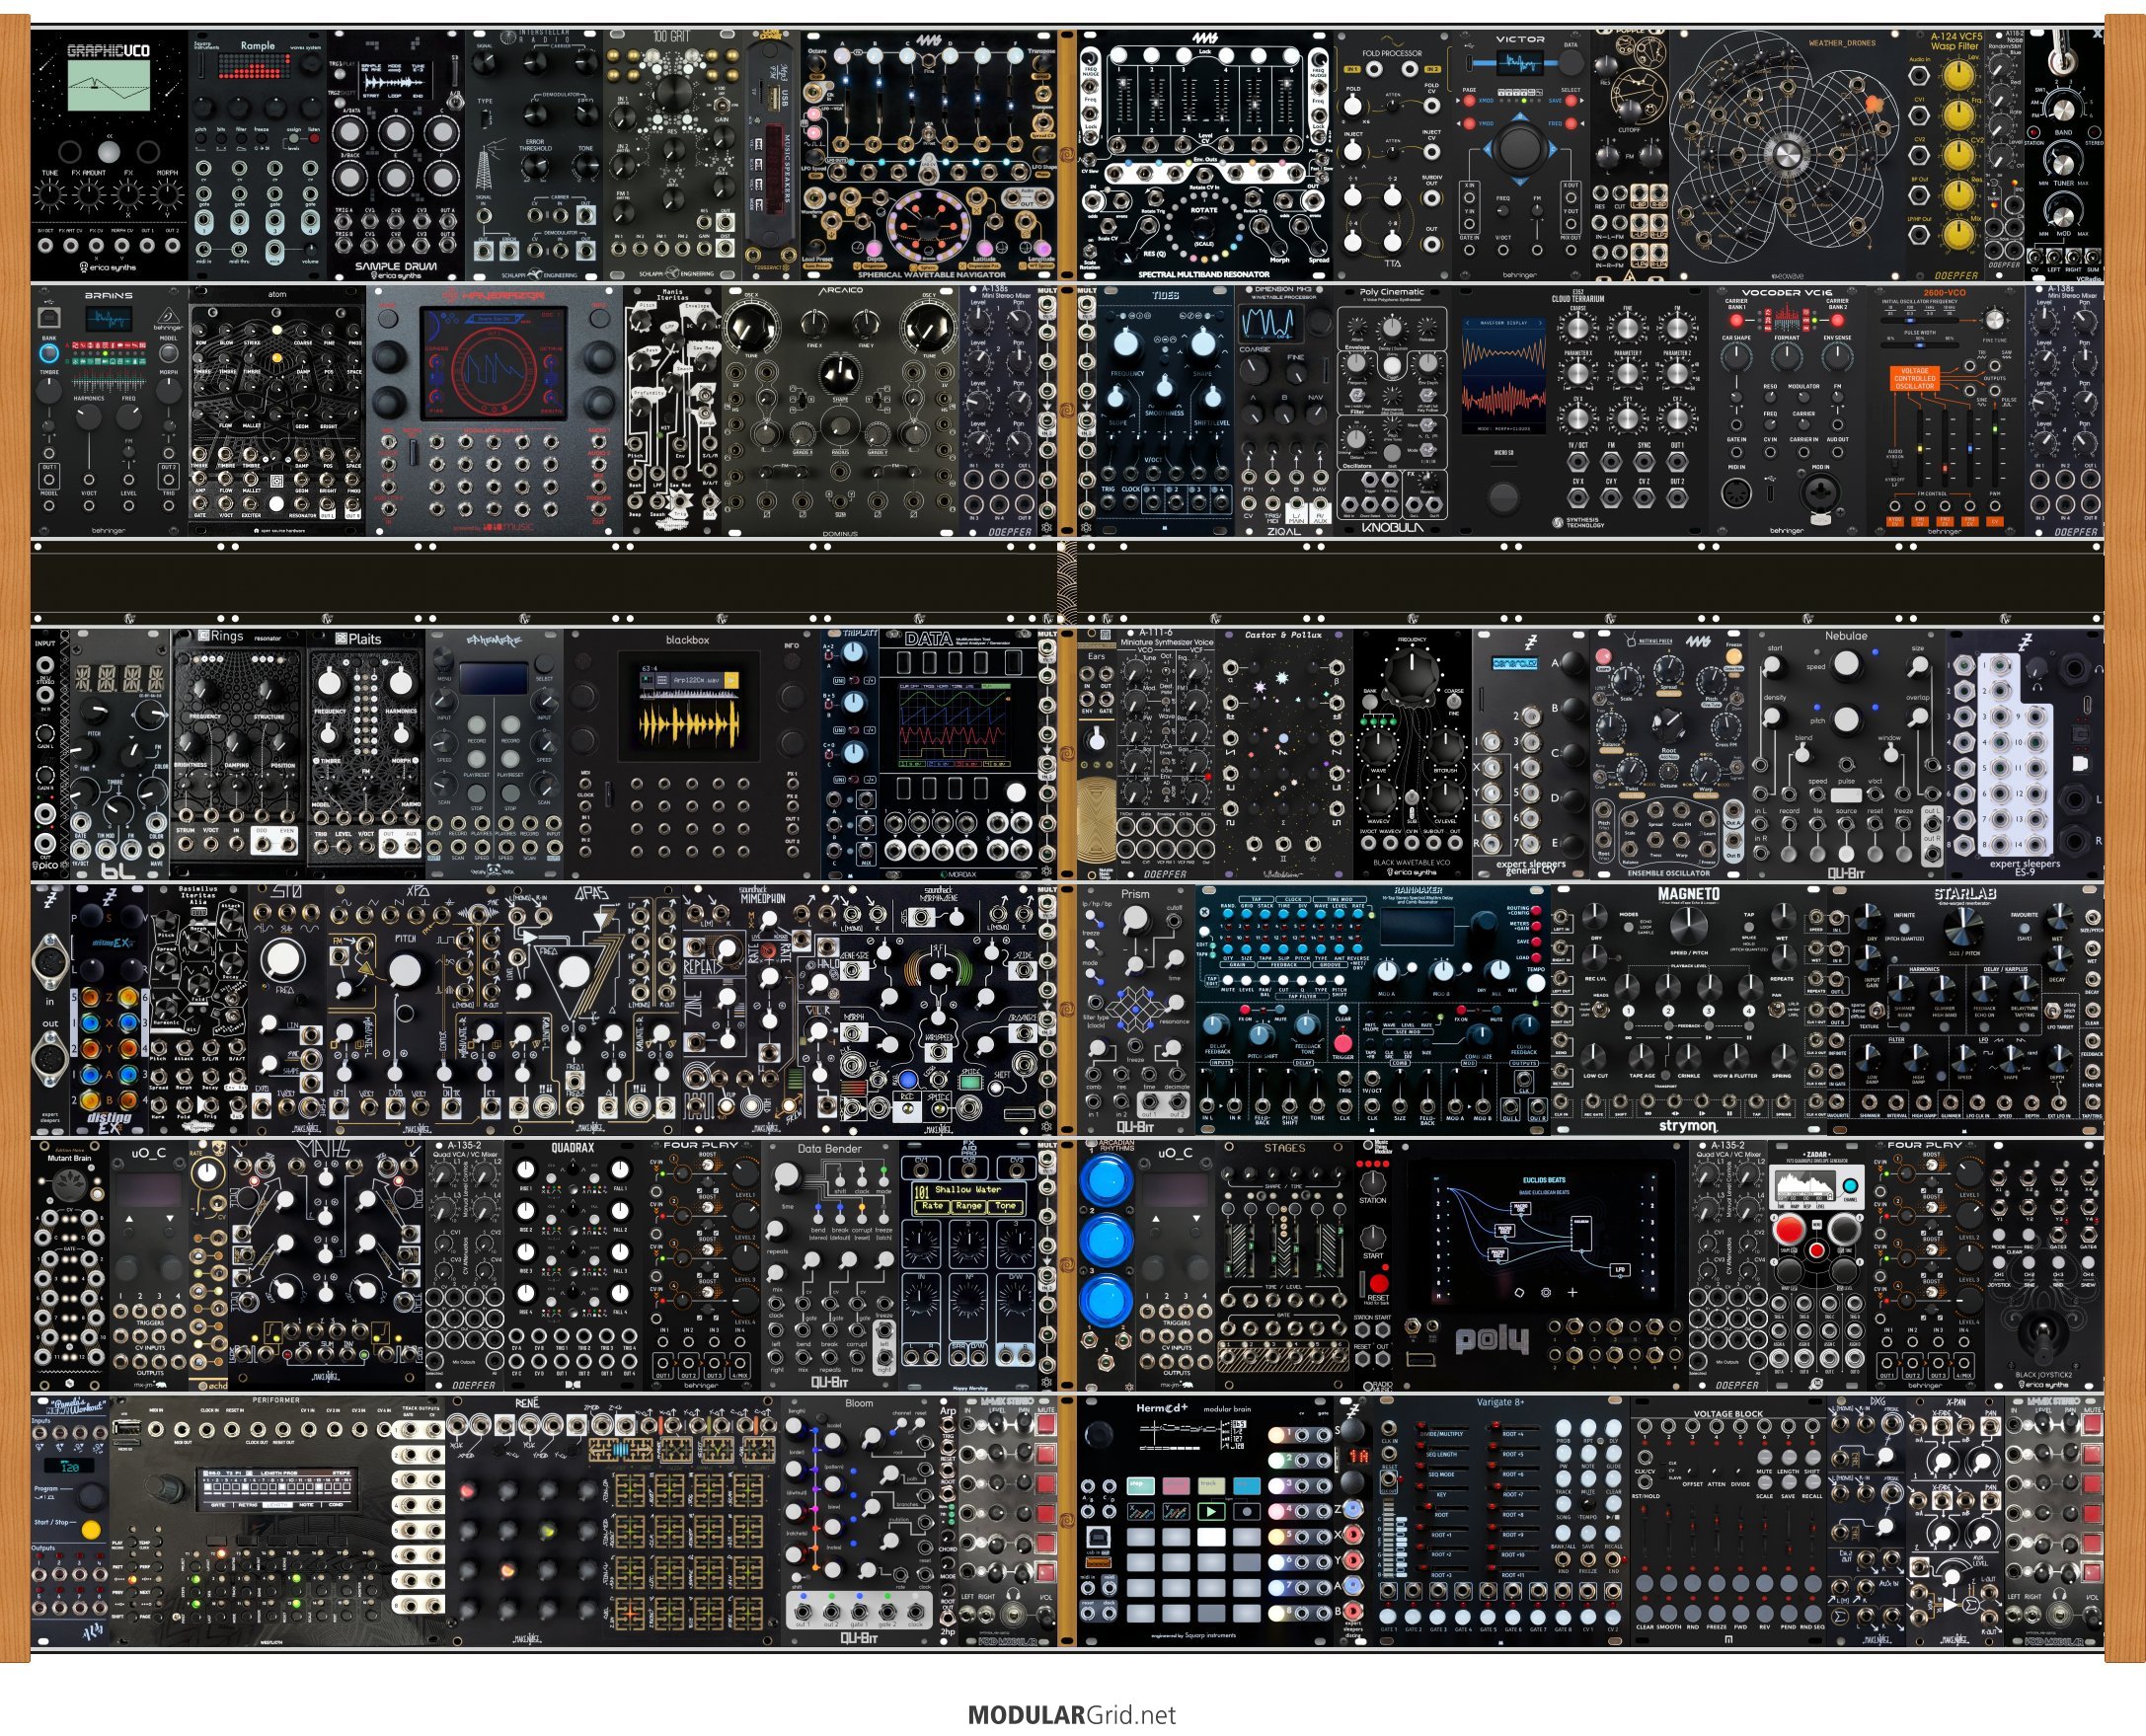Screen dimensions: 2146x1736
Task: Open the MODULARGrid.net link
Action: (1071, 1714)
